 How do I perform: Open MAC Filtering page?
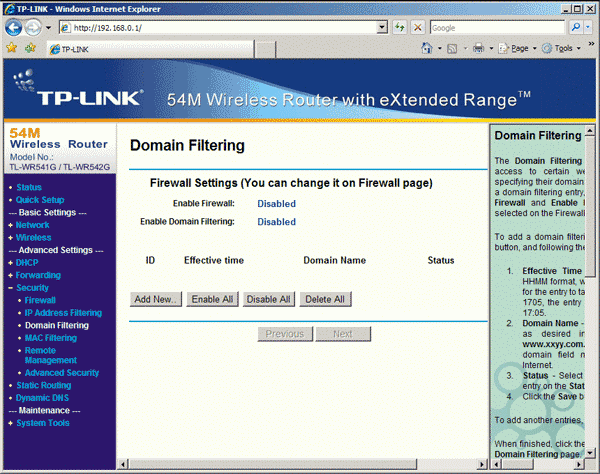point(51,338)
